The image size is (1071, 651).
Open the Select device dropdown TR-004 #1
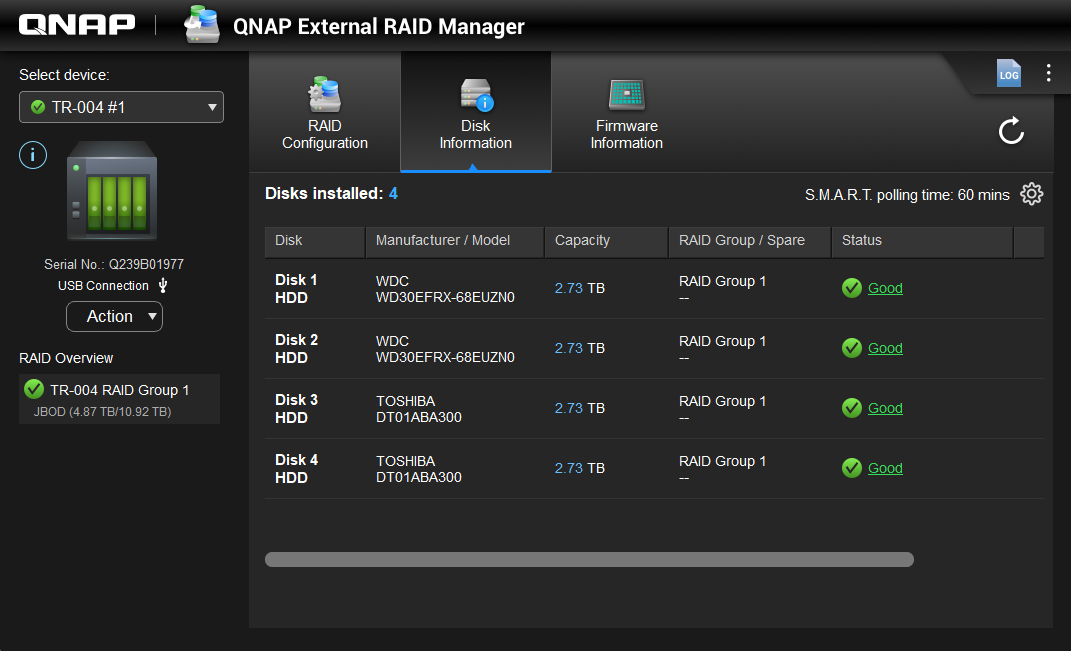[121, 107]
